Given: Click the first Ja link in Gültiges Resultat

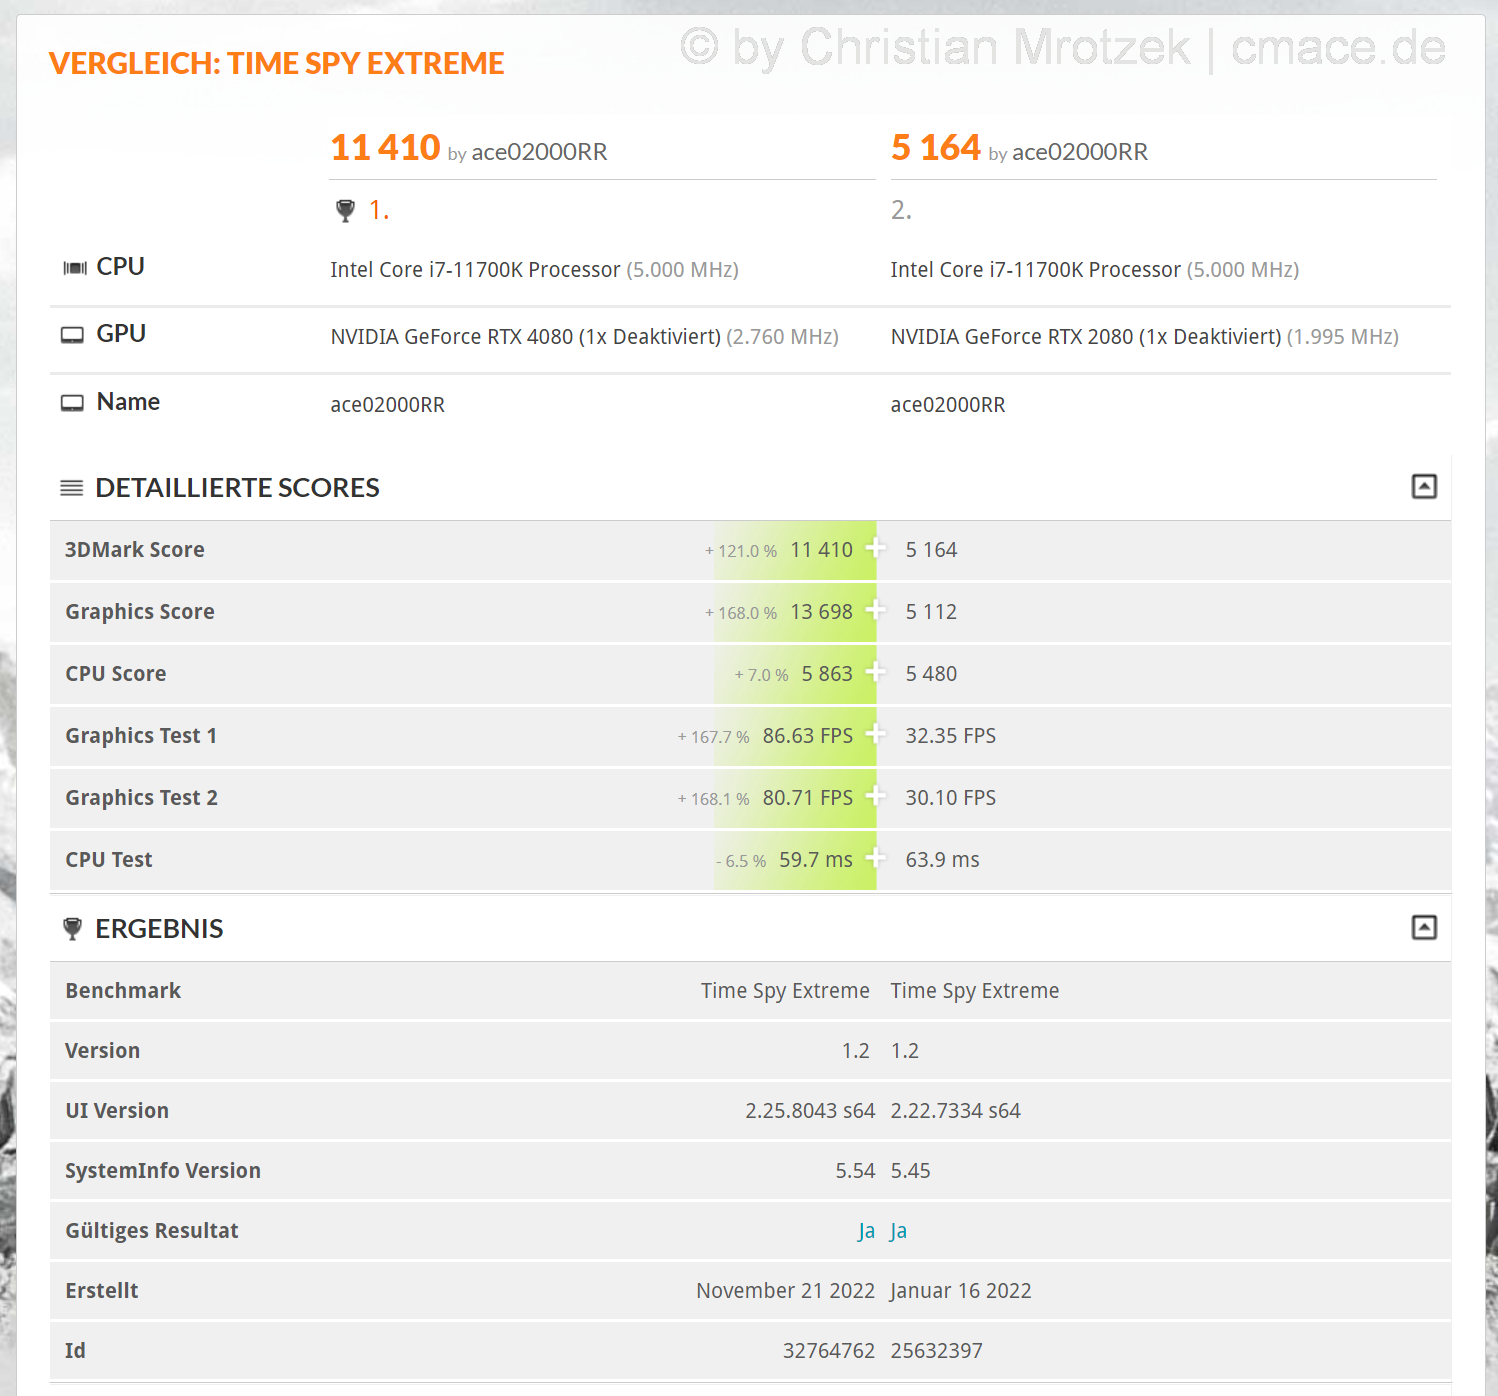Looking at the screenshot, I should click(x=866, y=1231).
